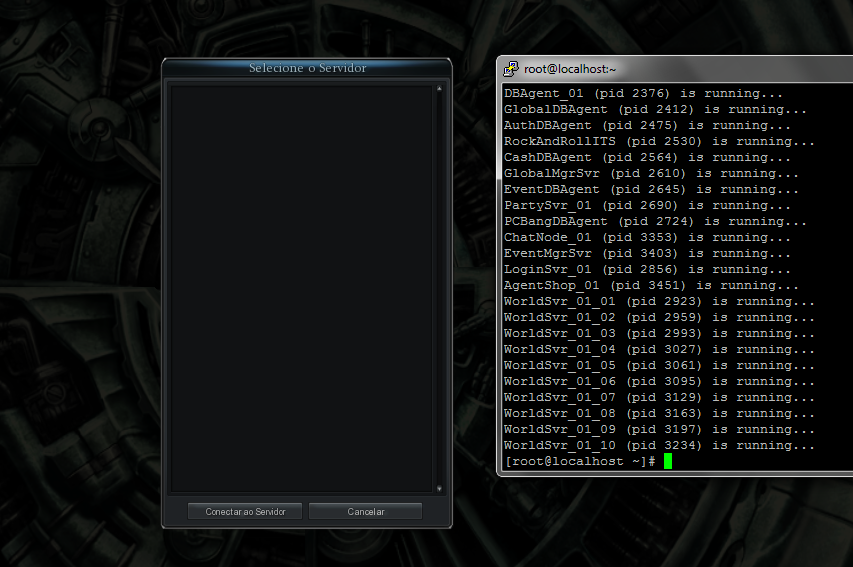Viewport: 853px width, 567px height.
Task: Click the AuthDBAgent status line
Action: (x=647, y=125)
